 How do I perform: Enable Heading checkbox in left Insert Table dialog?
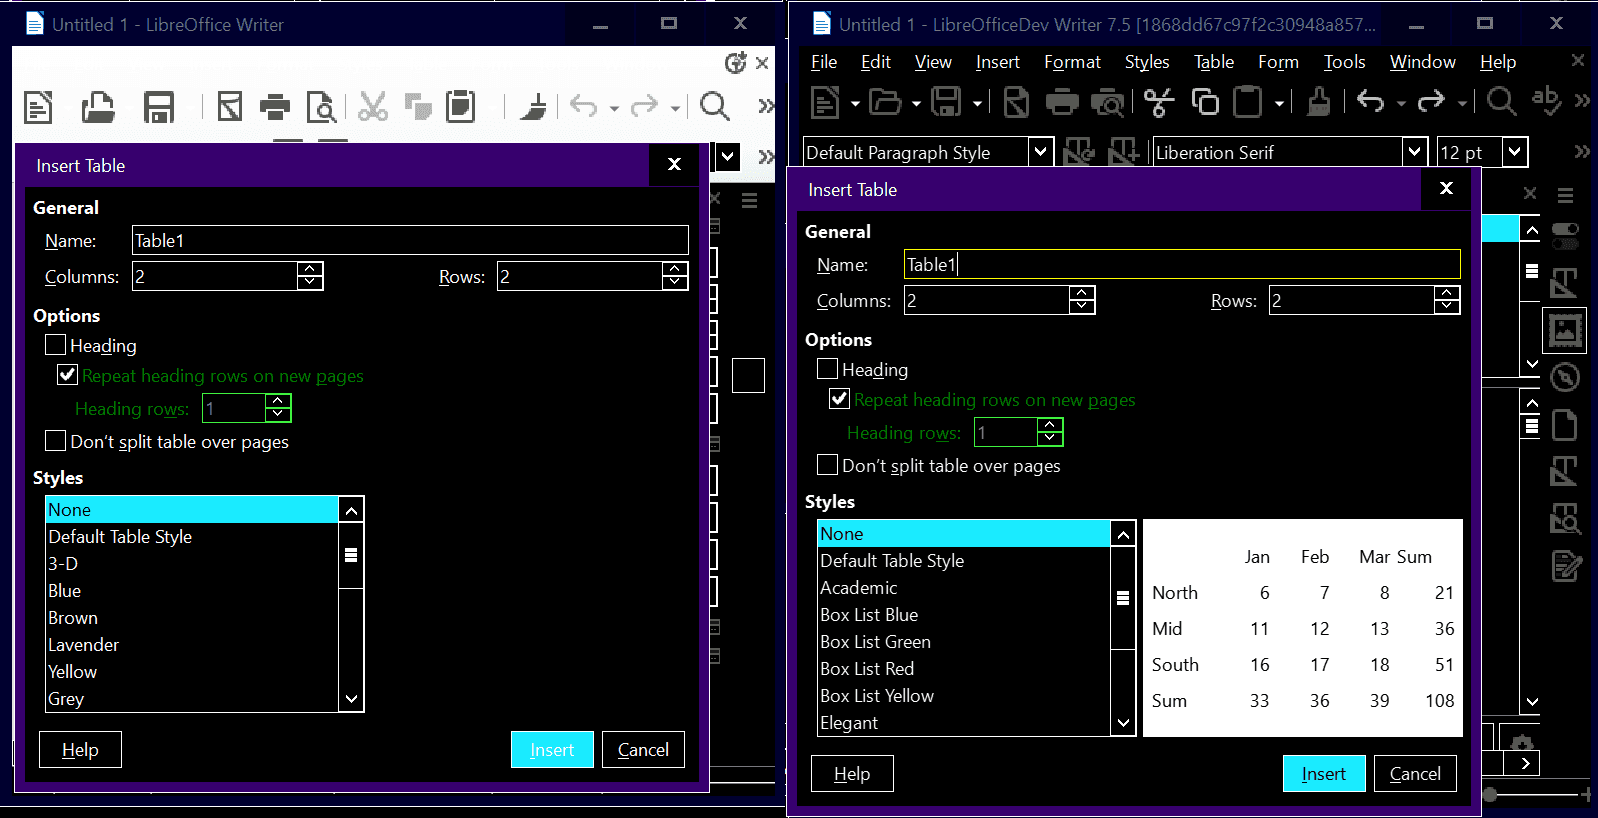tap(56, 345)
